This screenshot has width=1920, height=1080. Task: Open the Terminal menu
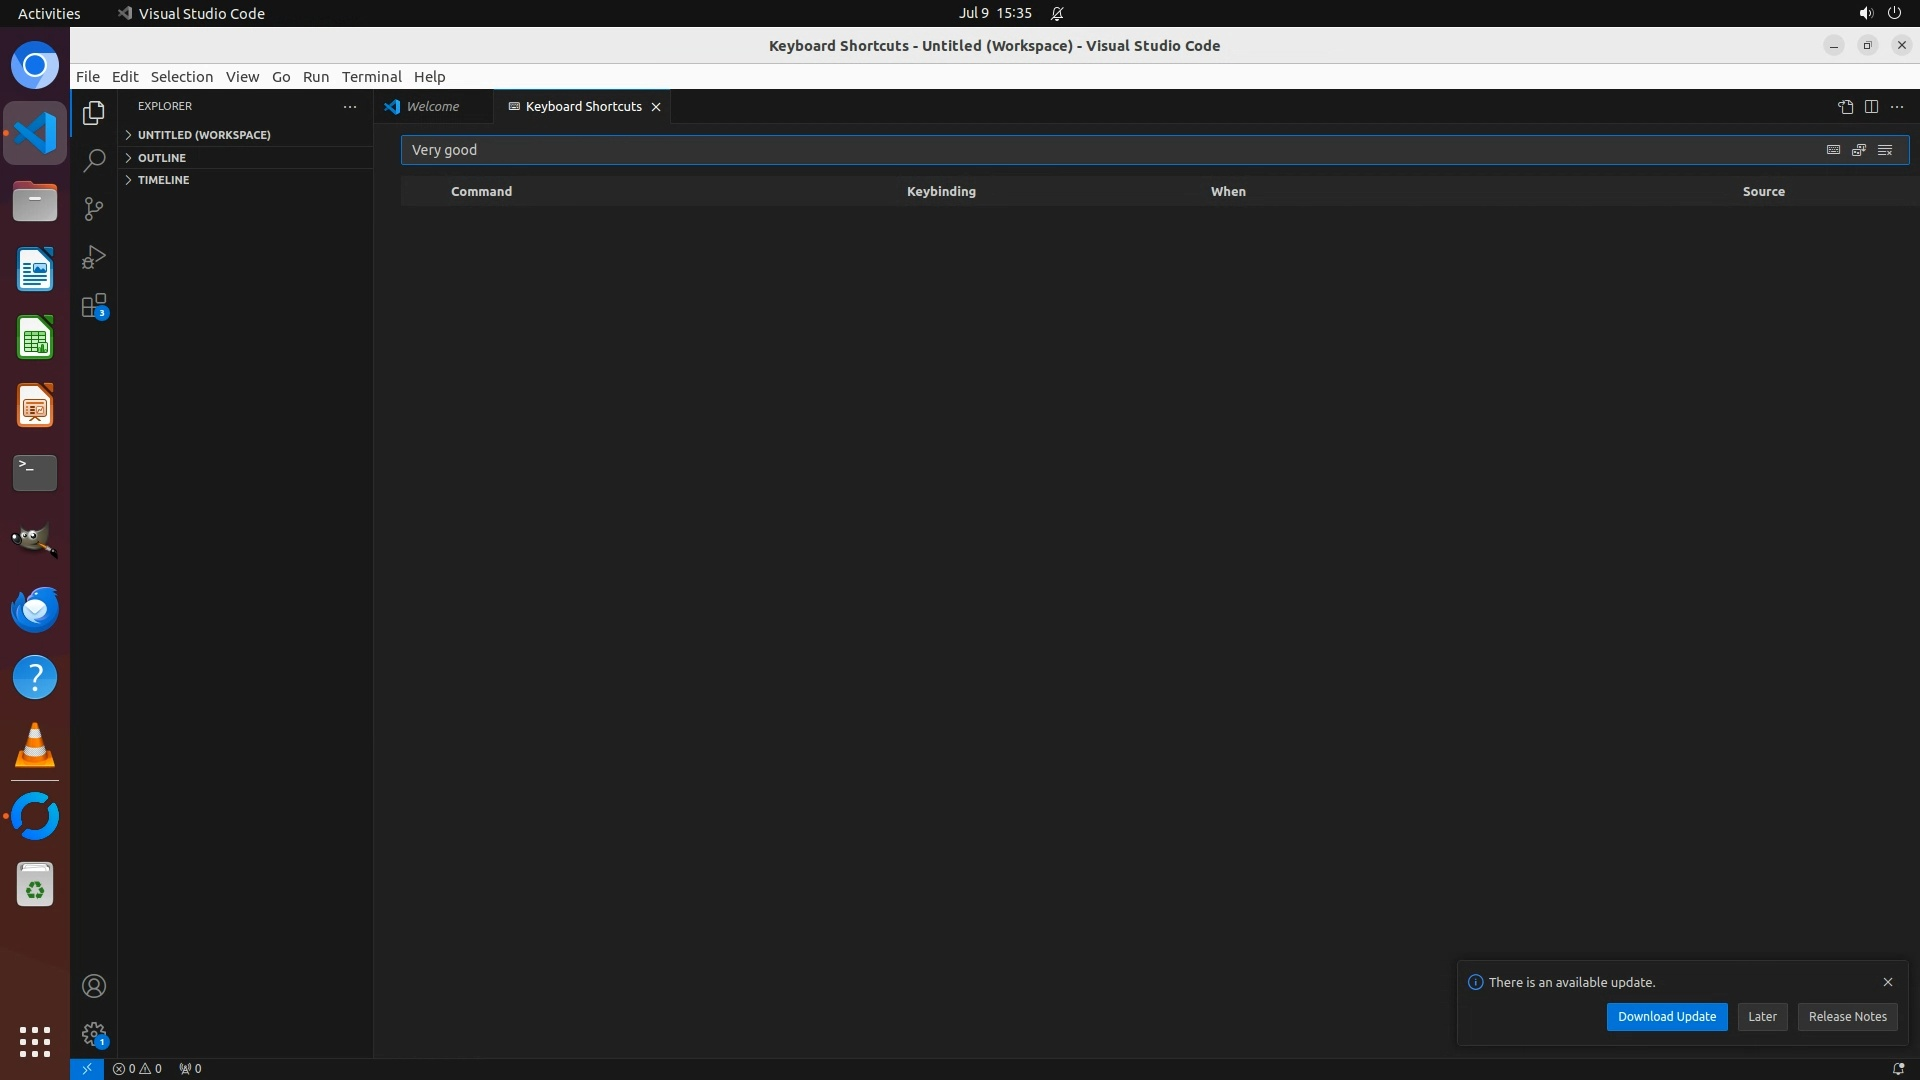[x=371, y=77]
